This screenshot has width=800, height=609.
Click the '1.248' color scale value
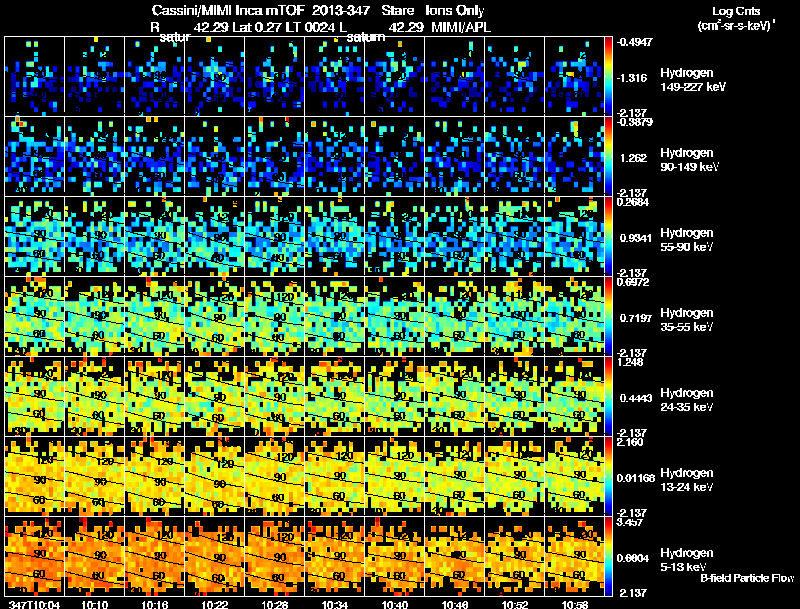point(630,362)
